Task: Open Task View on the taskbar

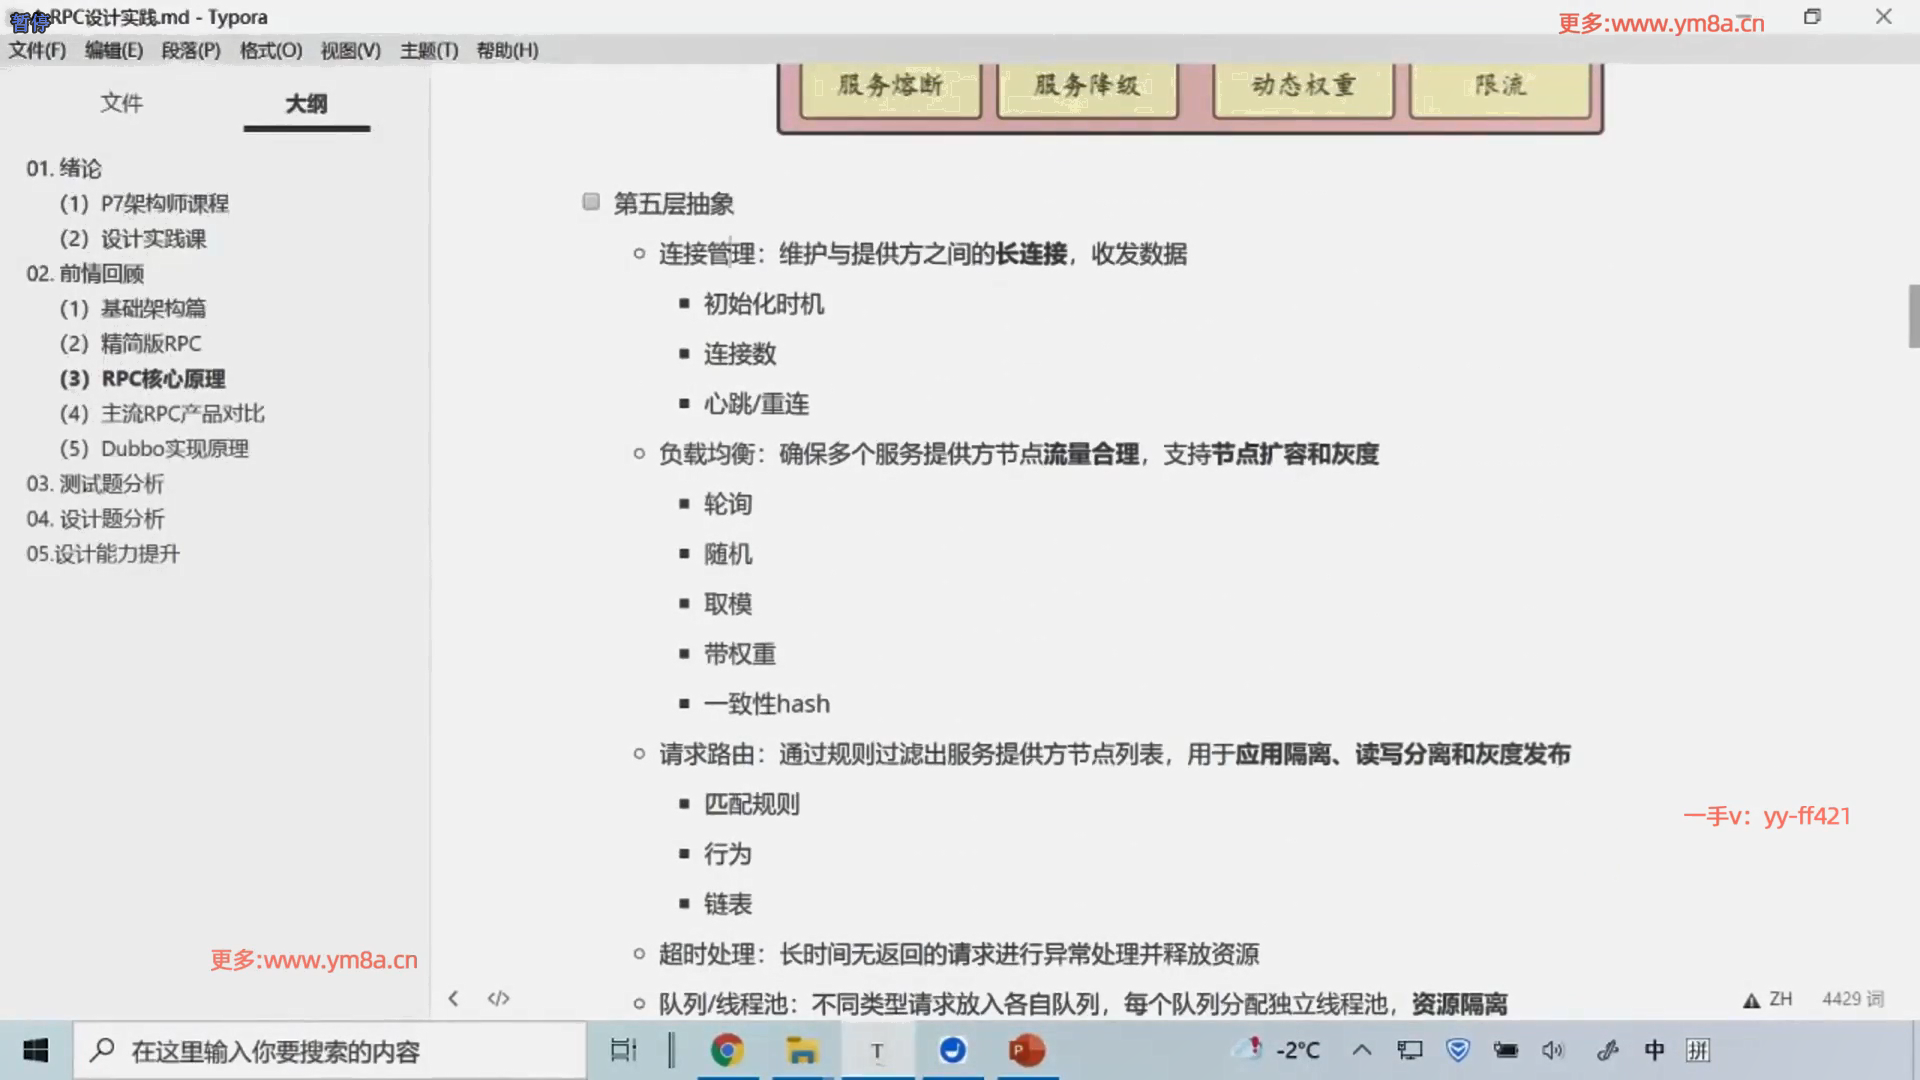Action: tap(623, 1050)
